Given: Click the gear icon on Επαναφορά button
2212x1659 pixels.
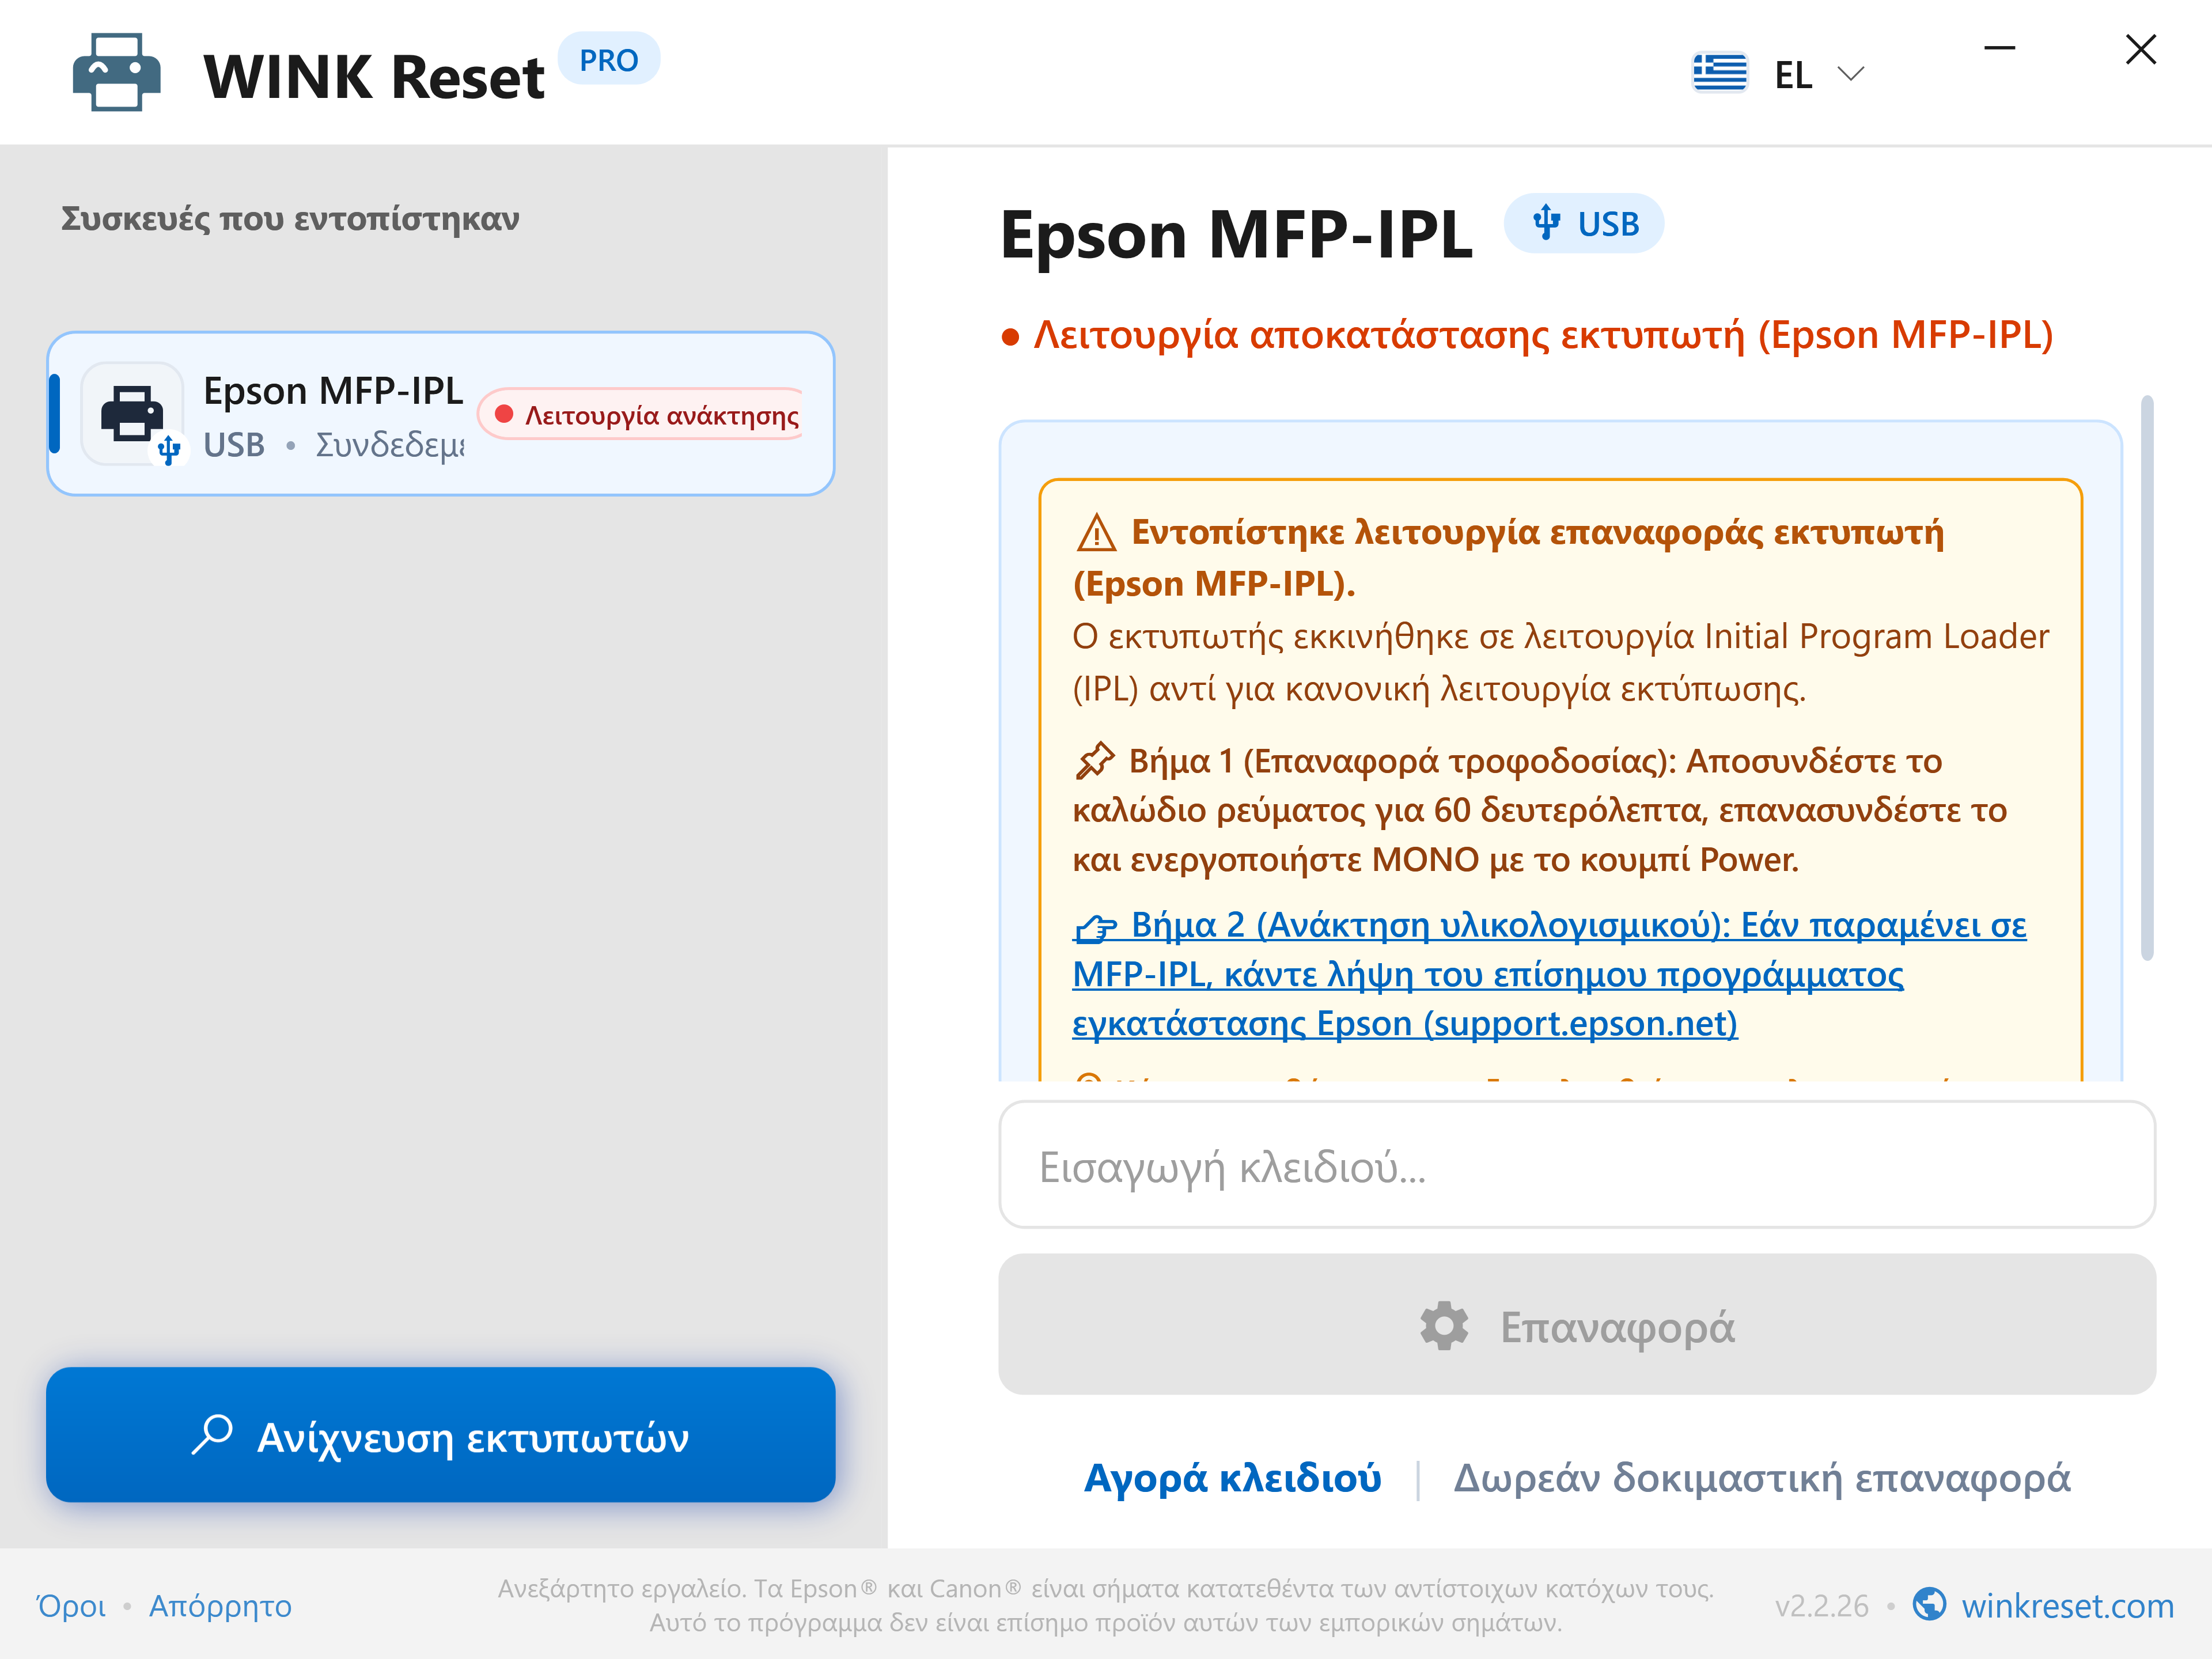Looking at the screenshot, I should click(1444, 1326).
